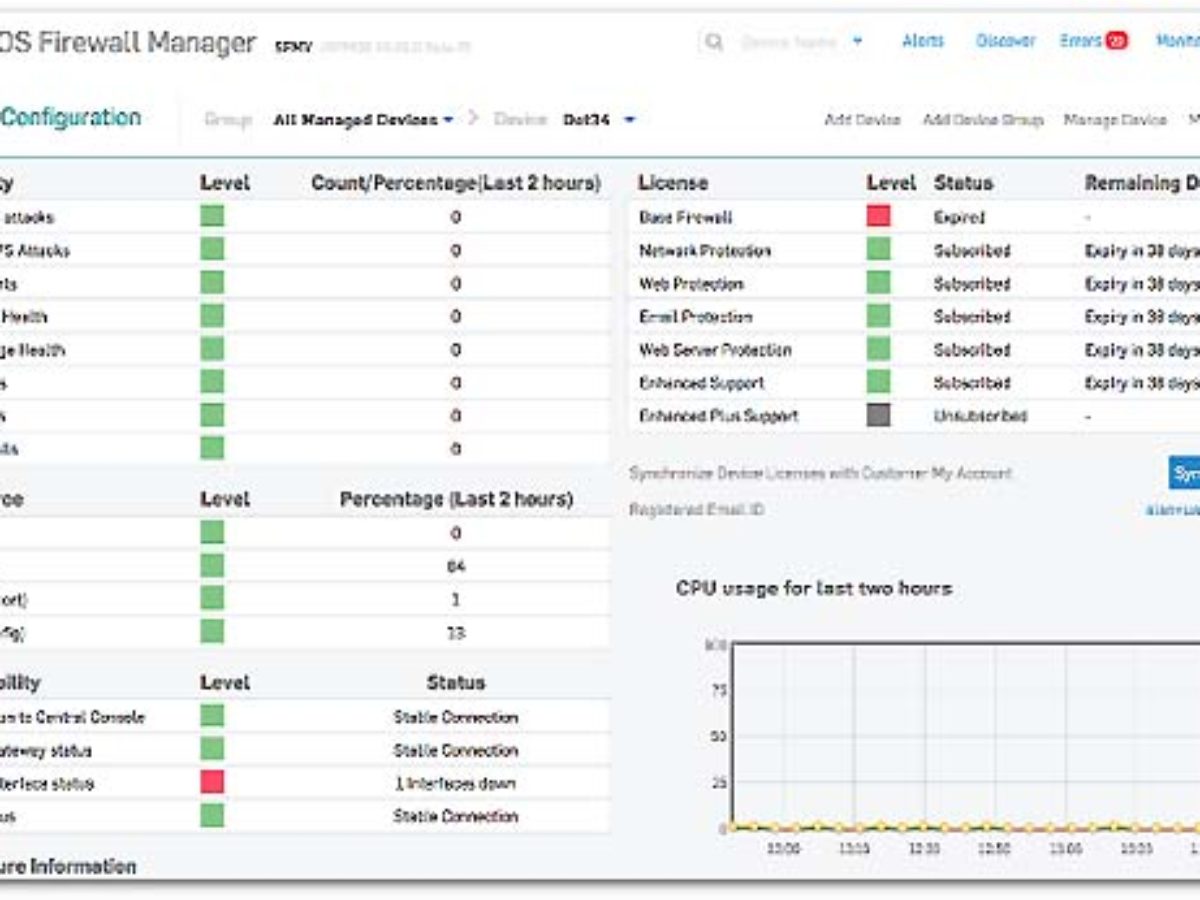Click the green Web Server Protection indicator
This screenshot has height=900, width=1200.
(879, 349)
